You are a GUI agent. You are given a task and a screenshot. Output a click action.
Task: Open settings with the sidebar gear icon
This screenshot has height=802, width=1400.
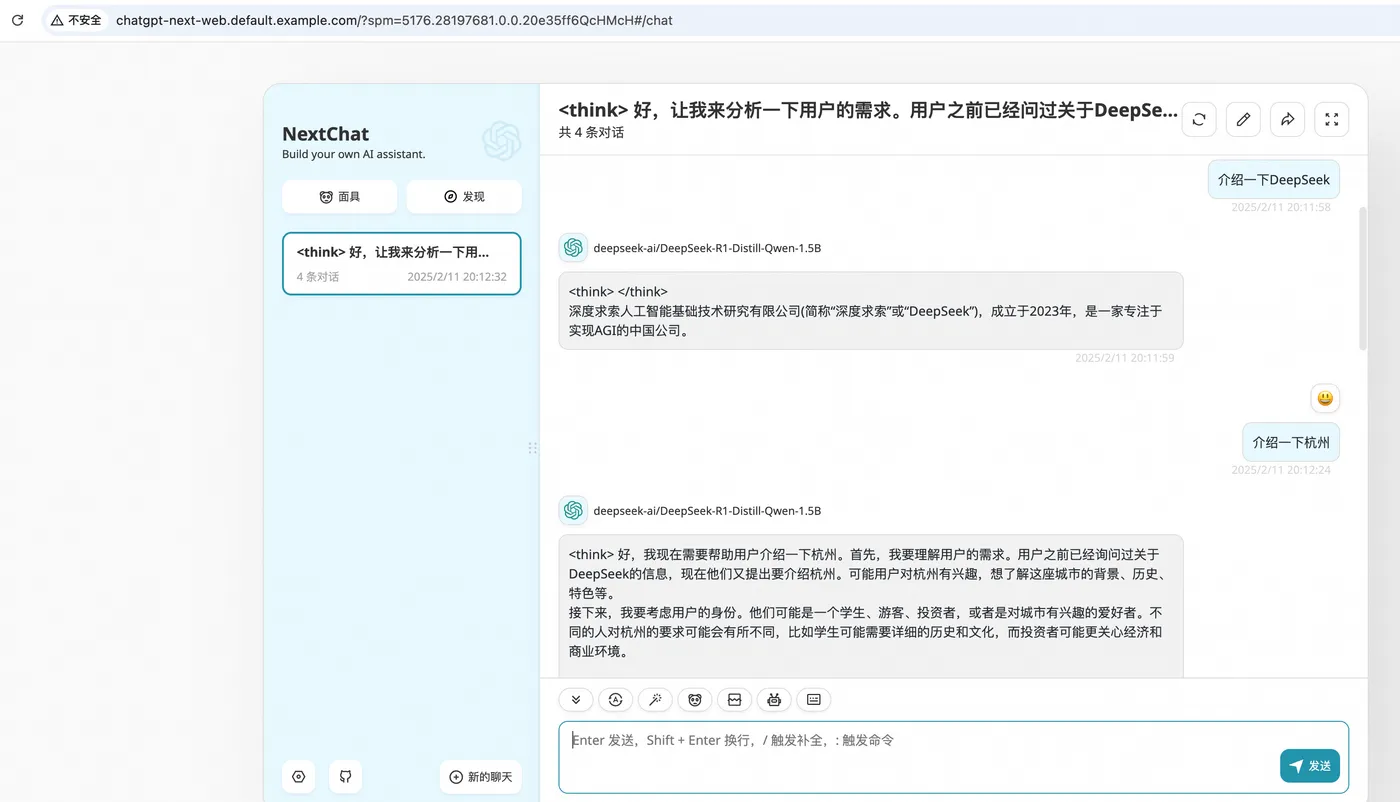click(x=298, y=777)
